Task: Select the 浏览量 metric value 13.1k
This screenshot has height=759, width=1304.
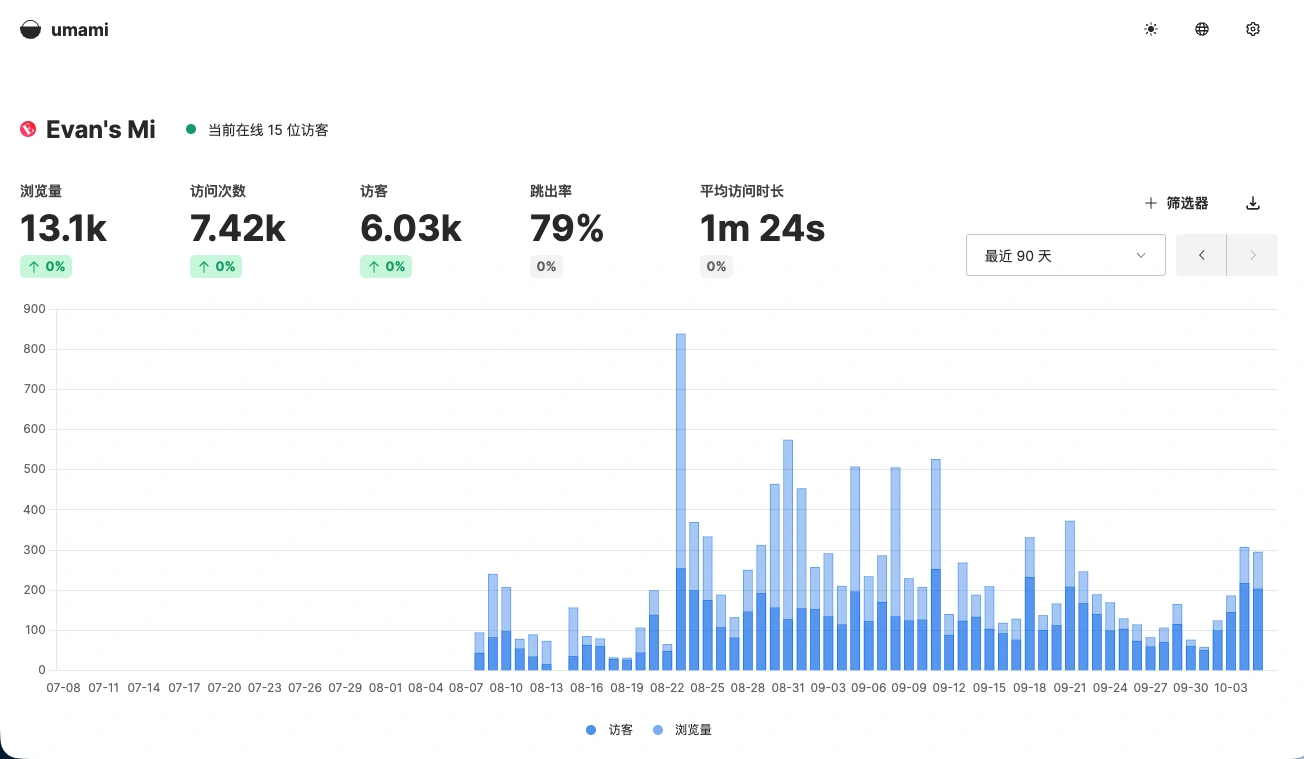Action: click(64, 229)
